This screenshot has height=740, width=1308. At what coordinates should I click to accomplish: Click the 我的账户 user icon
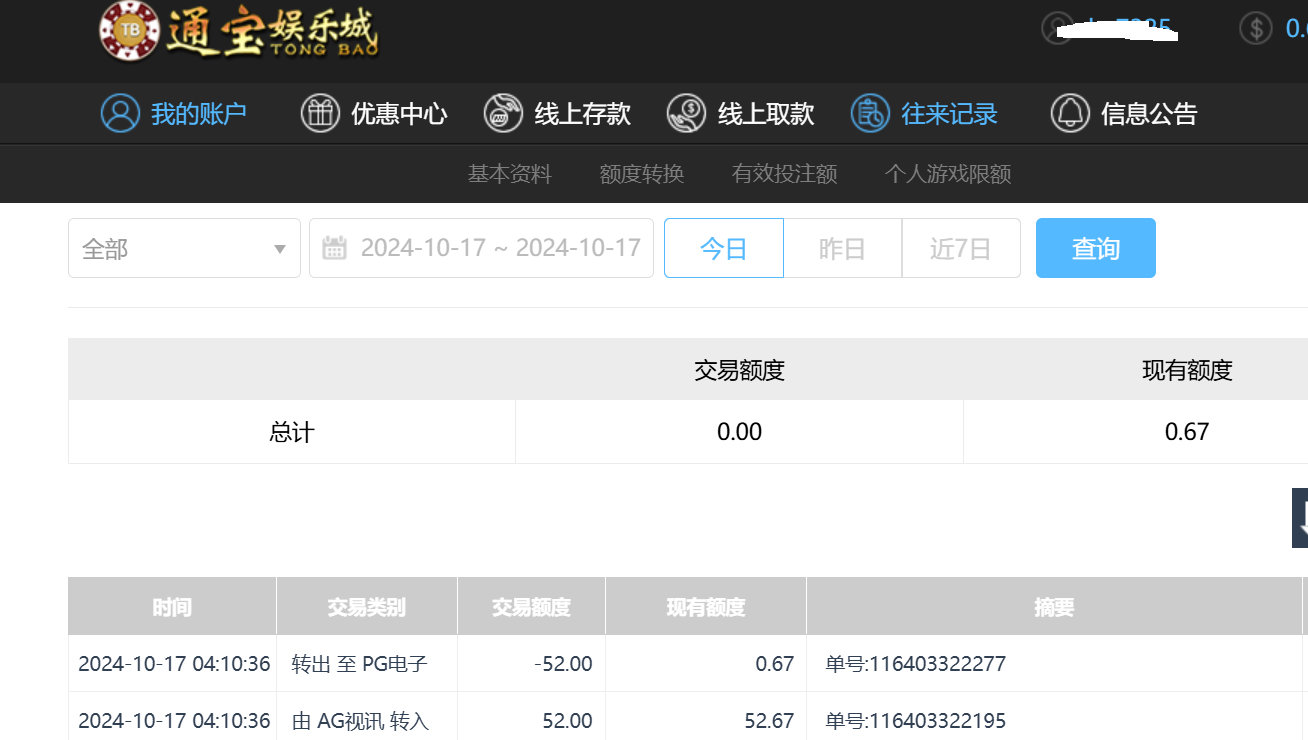point(120,113)
